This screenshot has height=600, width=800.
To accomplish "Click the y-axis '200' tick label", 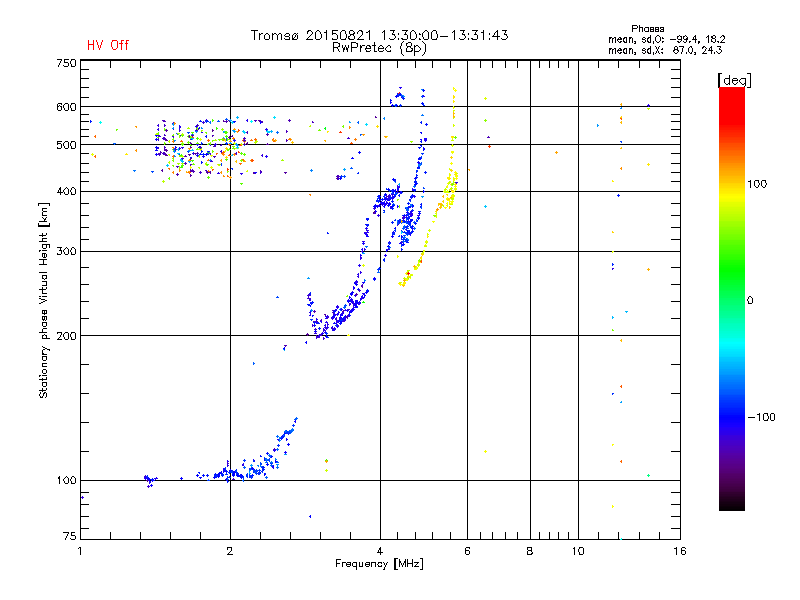I will [66, 336].
